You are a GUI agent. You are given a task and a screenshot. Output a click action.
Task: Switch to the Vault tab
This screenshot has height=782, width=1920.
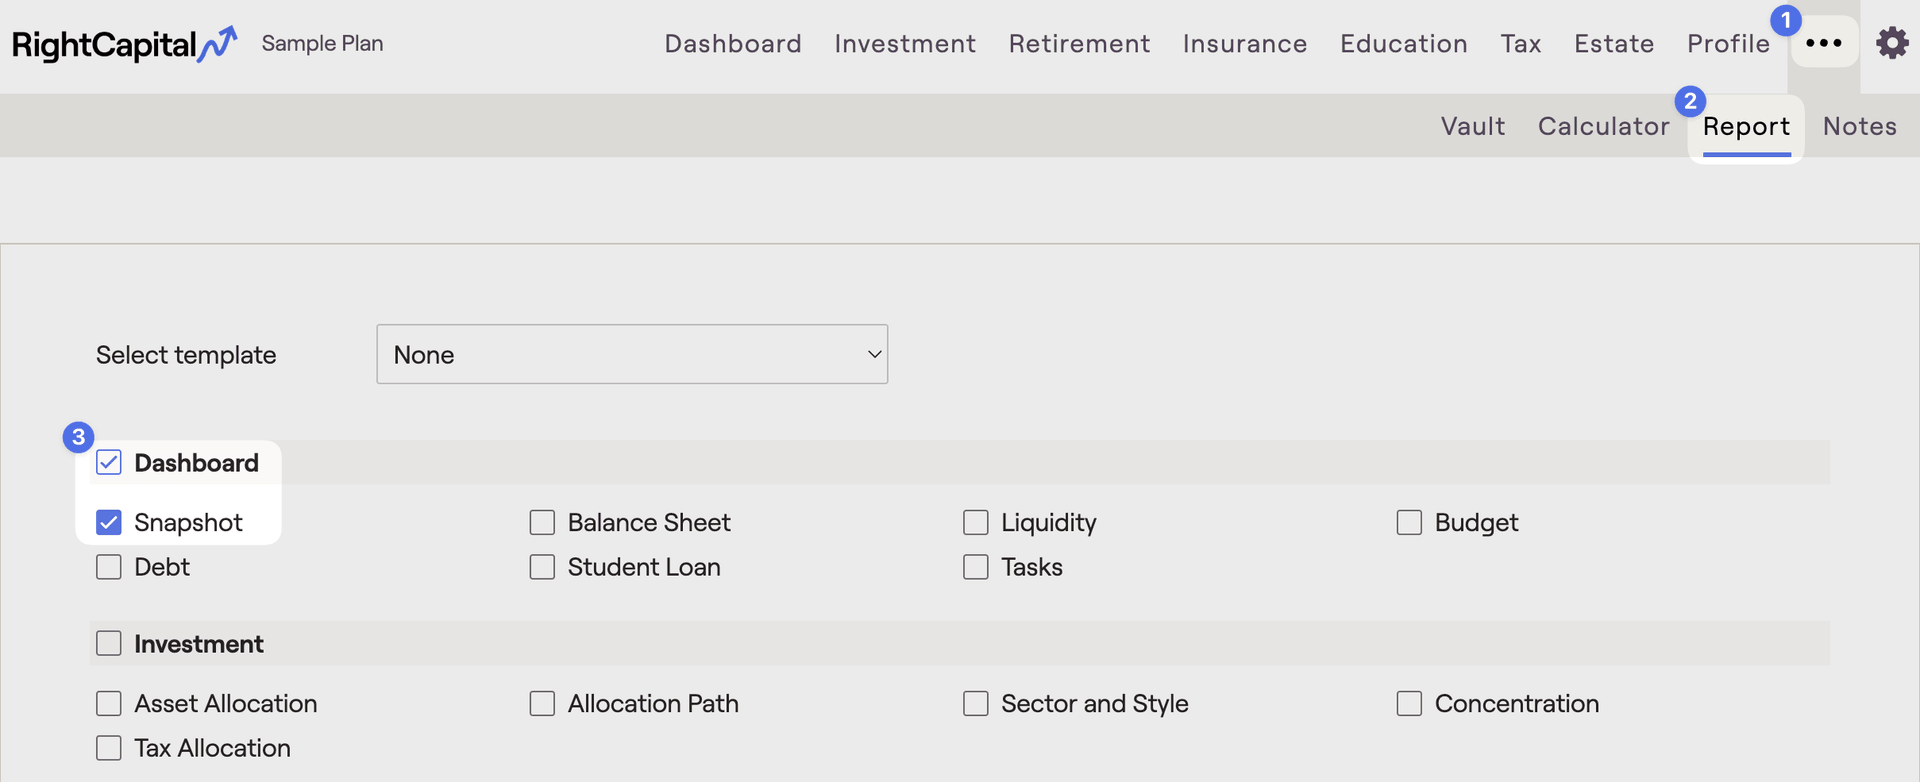[1473, 126]
